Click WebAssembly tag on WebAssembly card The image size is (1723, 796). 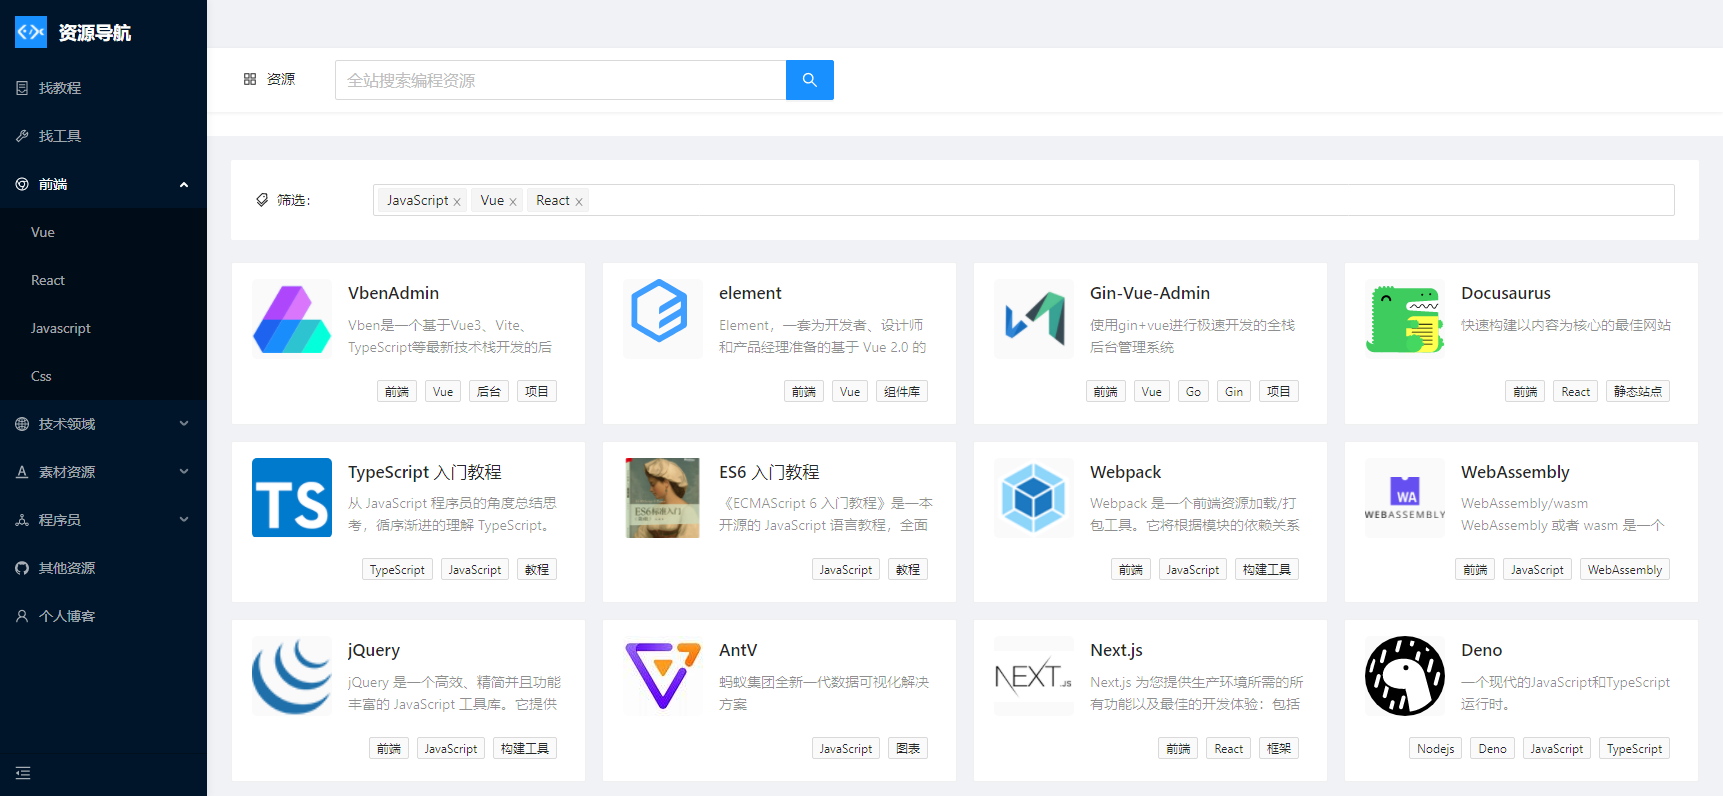click(x=1625, y=569)
